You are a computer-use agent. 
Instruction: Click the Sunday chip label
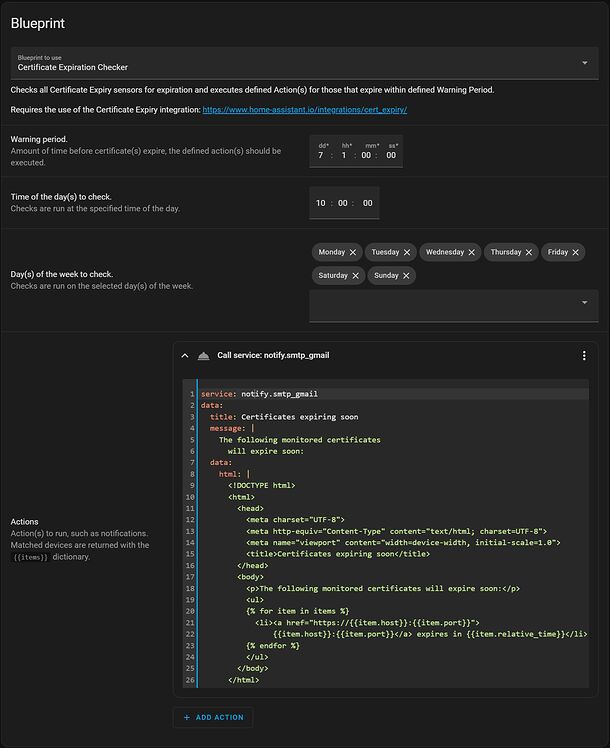tap(386, 276)
